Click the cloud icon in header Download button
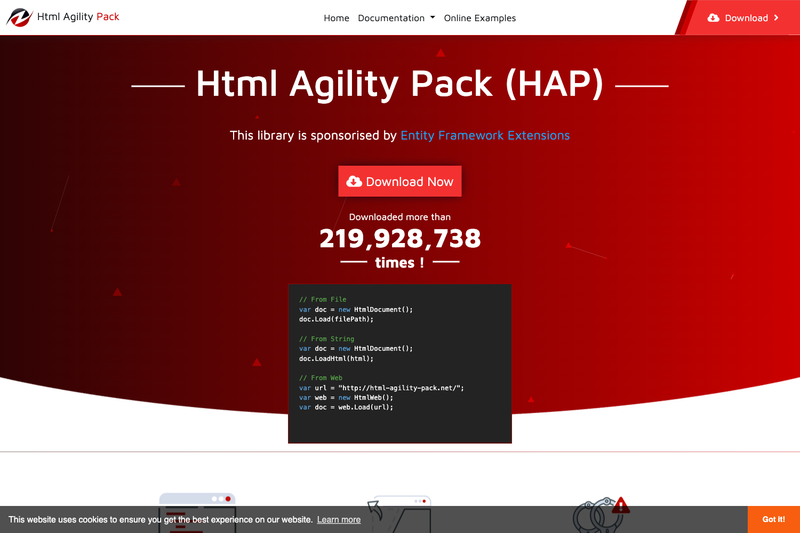 coord(713,18)
